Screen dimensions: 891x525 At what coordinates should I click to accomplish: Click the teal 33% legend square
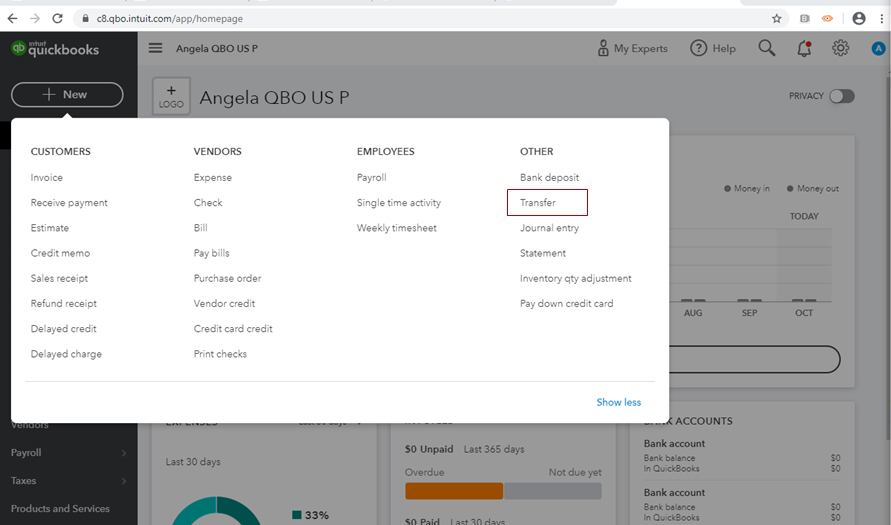coord(297,515)
